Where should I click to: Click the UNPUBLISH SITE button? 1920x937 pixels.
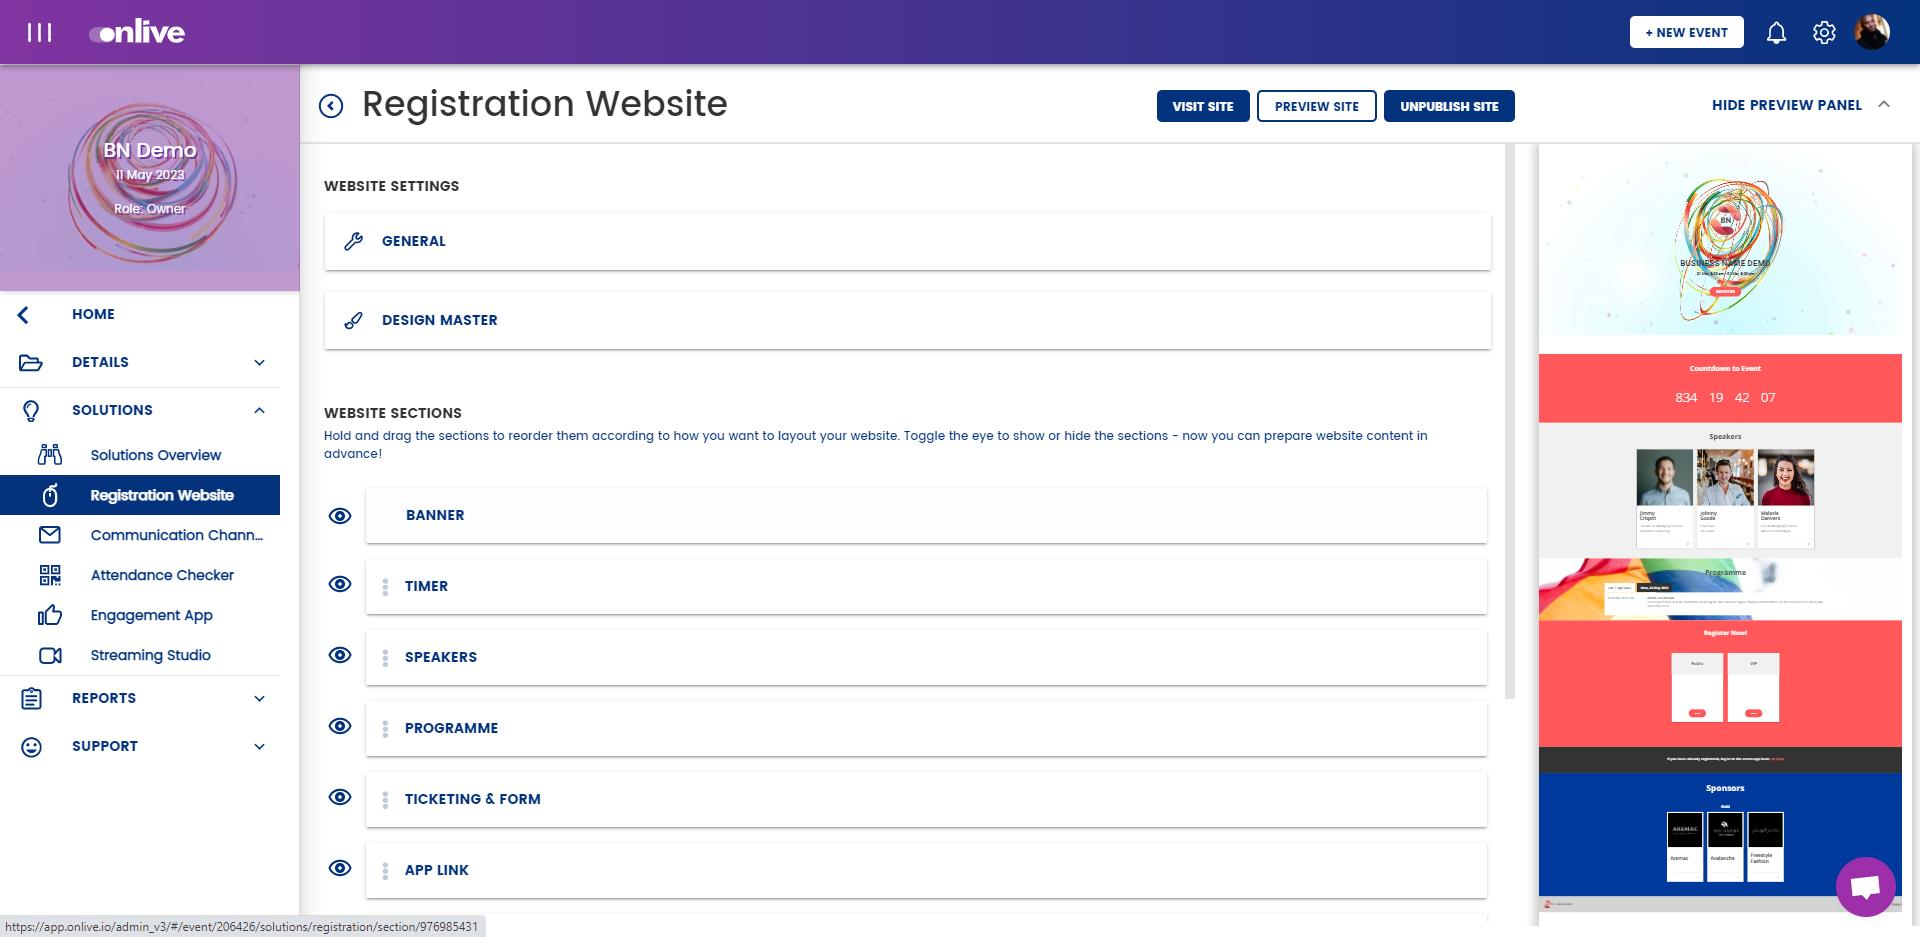coord(1449,106)
